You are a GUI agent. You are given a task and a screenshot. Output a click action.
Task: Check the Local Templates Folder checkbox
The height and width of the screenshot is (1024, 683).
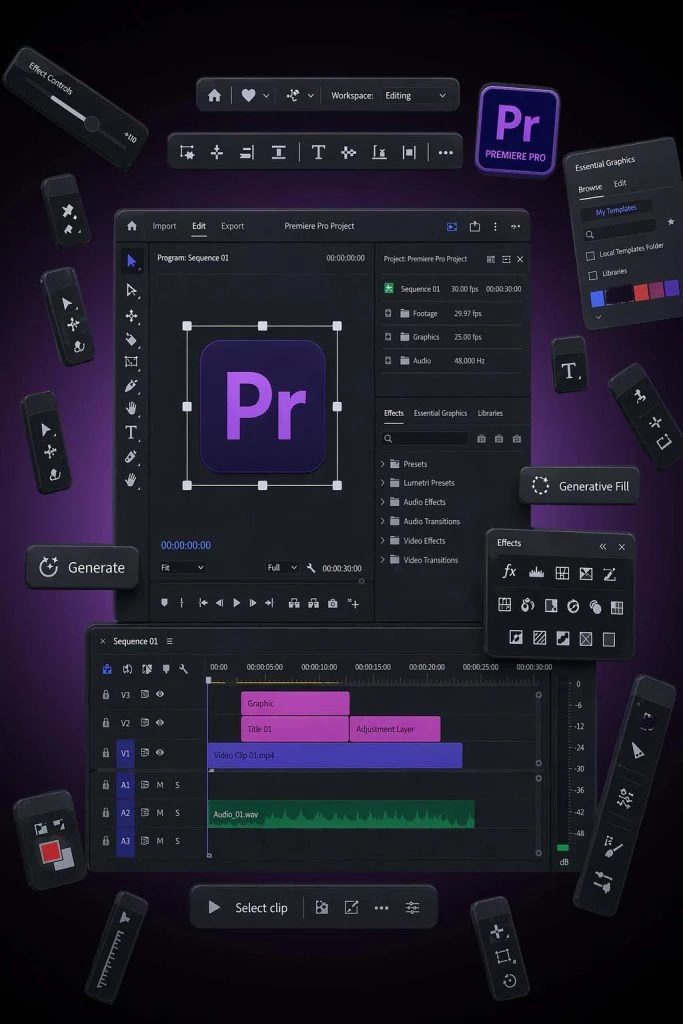(x=590, y=255)
